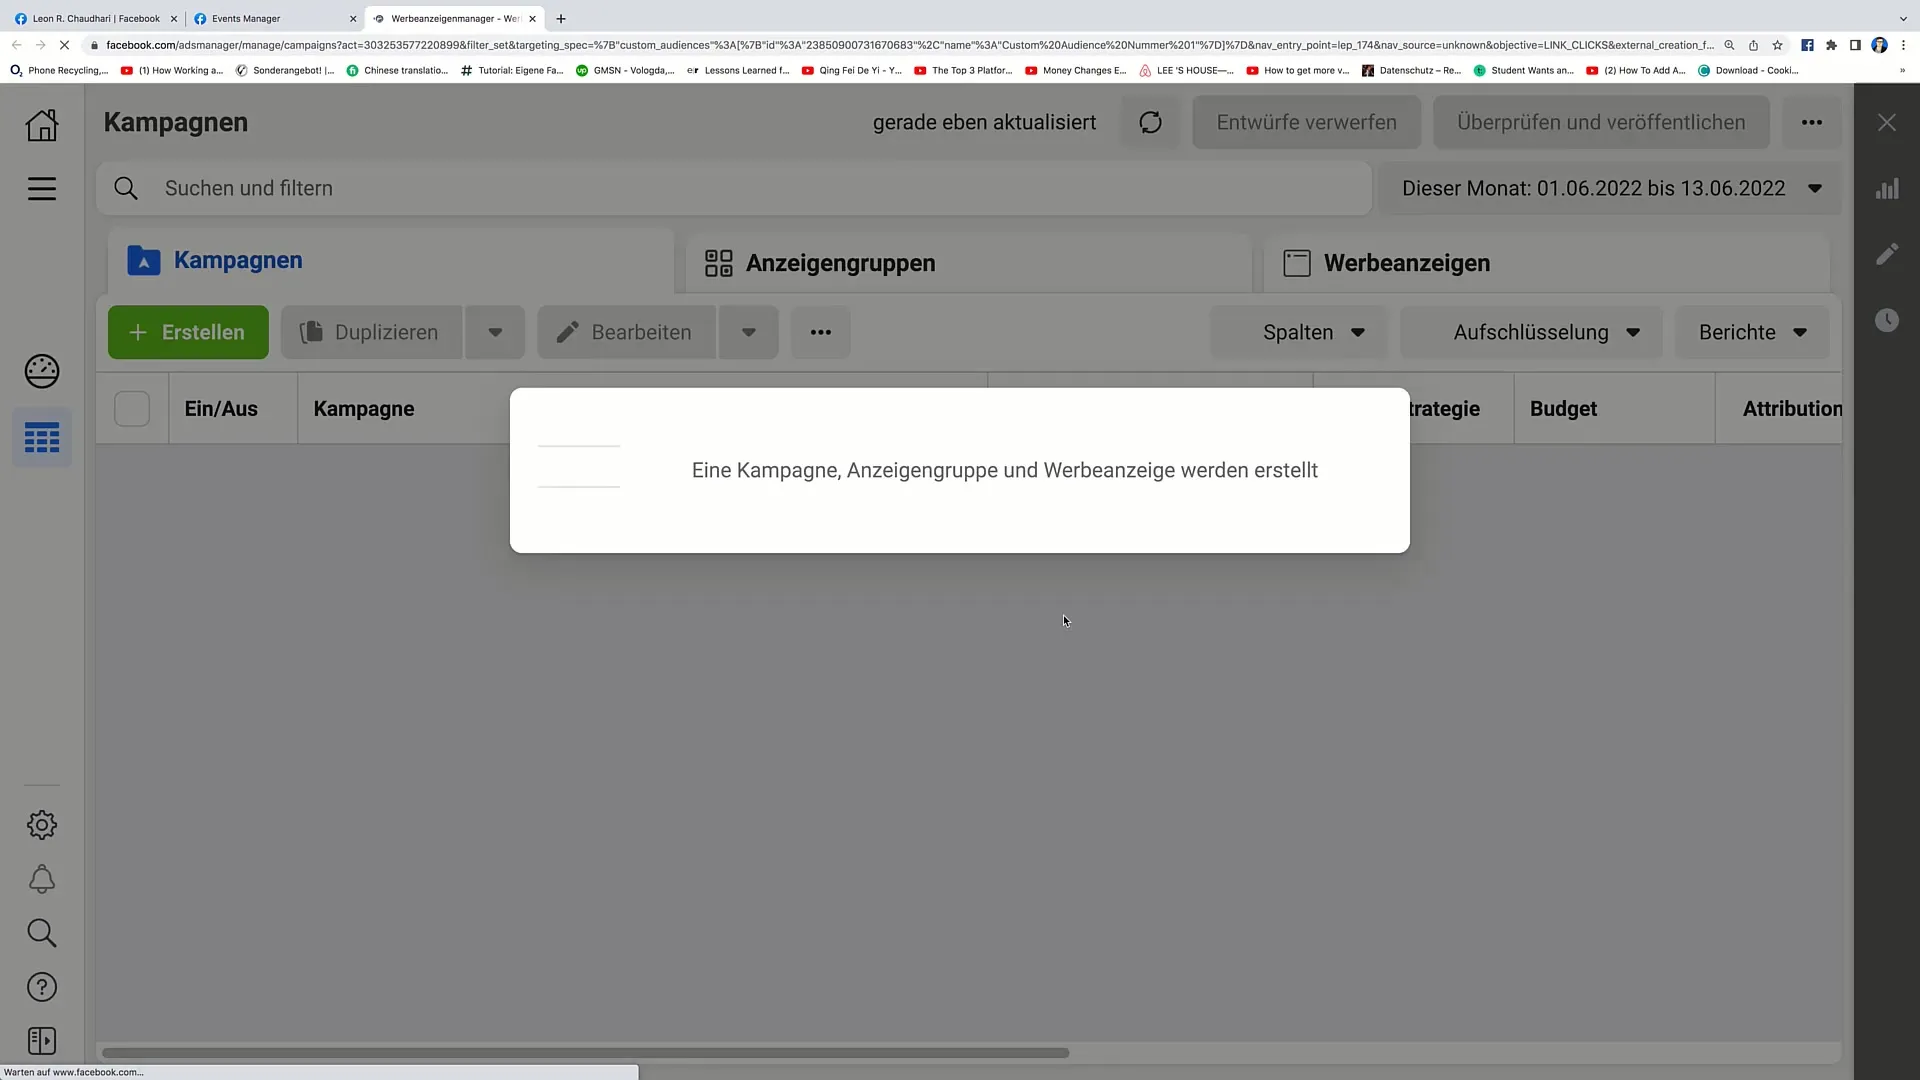Screen dimensions: 1920x1080
Task: Open the Datenschutz bookmark
Action: pos(1412,70)
